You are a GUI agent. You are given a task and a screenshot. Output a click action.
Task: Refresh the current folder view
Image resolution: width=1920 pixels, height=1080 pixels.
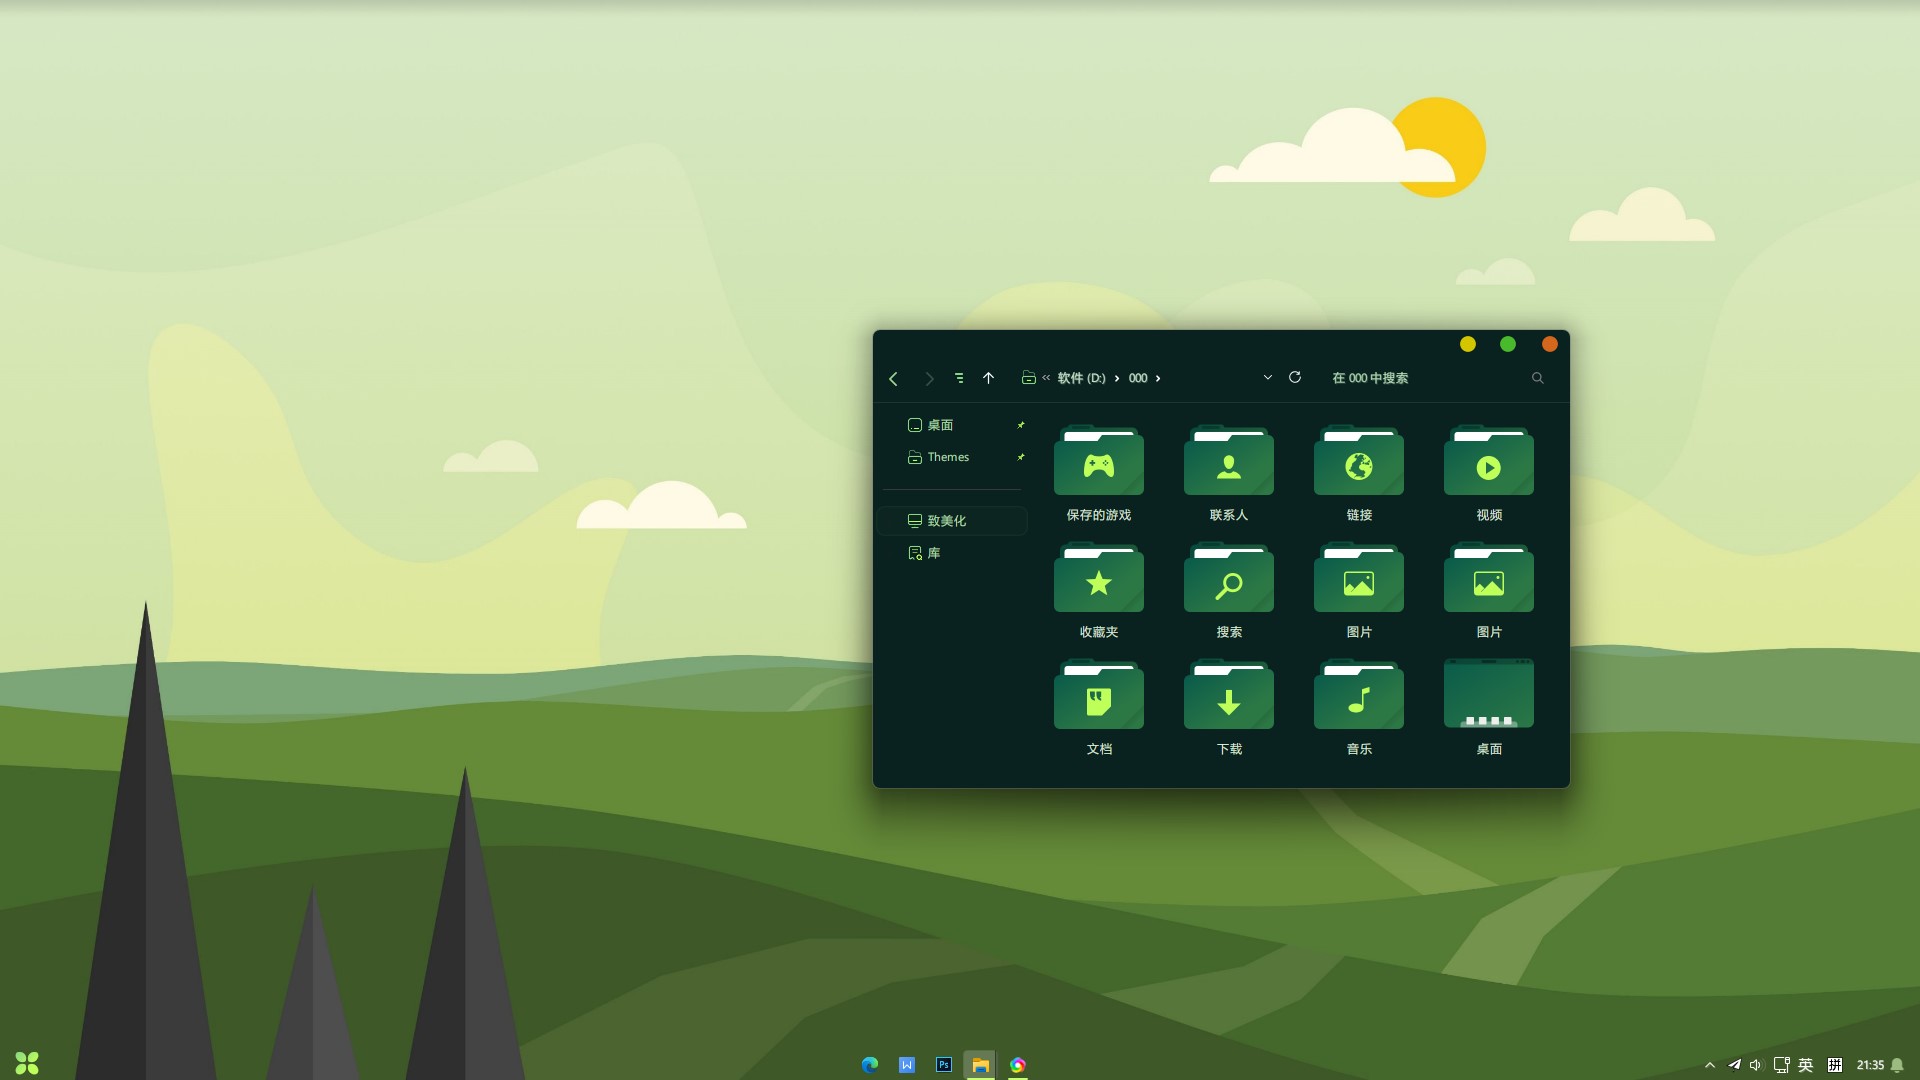click(x=1294, y=378)
